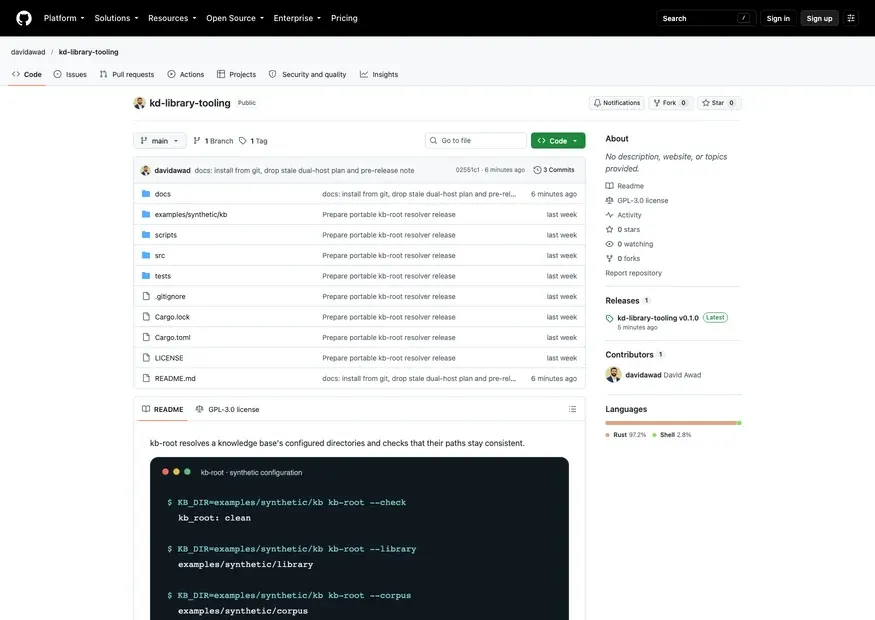Open the GitHub home logo
Screen dimensions: 875x620
[24, 18]
